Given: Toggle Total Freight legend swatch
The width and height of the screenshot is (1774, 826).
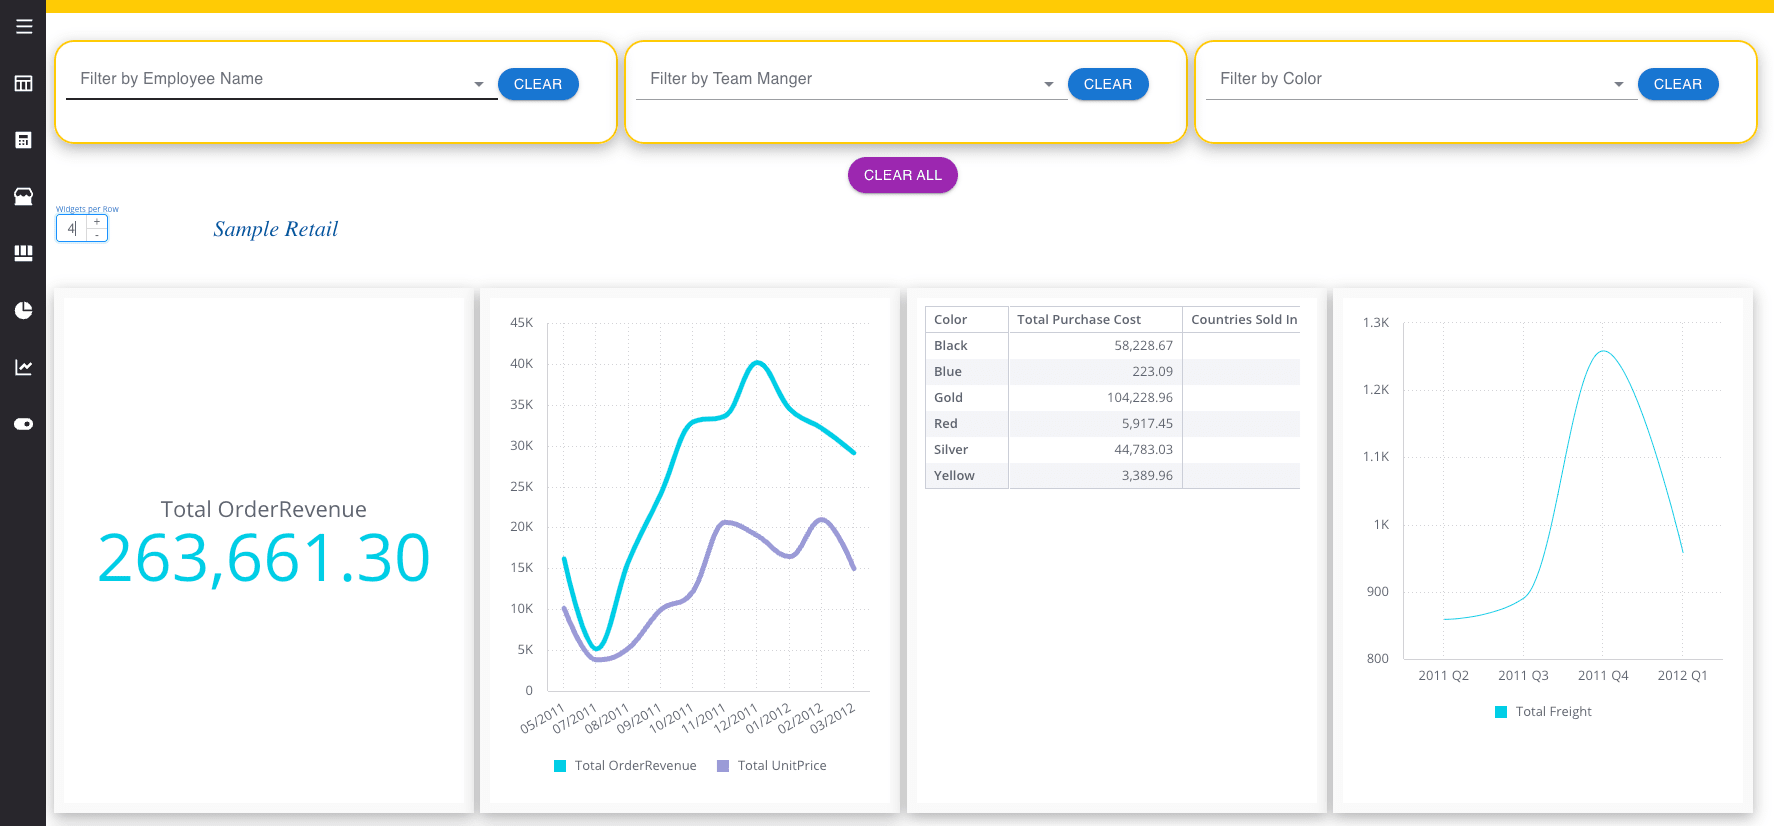Looking at the screenshot, I should tap(1501, 712).
